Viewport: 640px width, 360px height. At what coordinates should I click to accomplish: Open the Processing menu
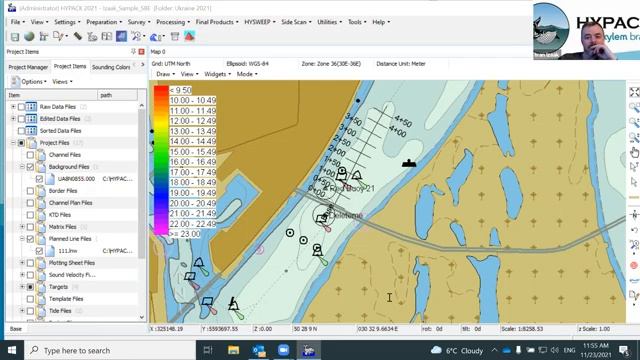tap(173, 22)
